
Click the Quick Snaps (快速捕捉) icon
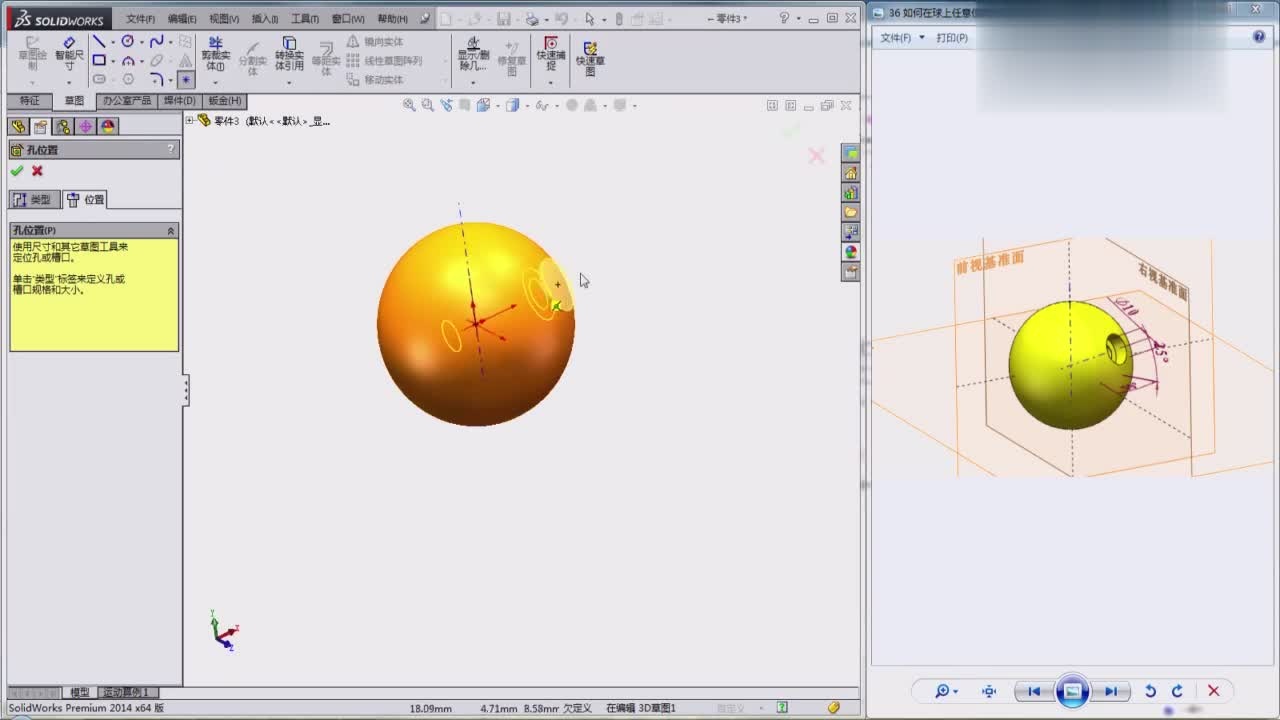551,55
